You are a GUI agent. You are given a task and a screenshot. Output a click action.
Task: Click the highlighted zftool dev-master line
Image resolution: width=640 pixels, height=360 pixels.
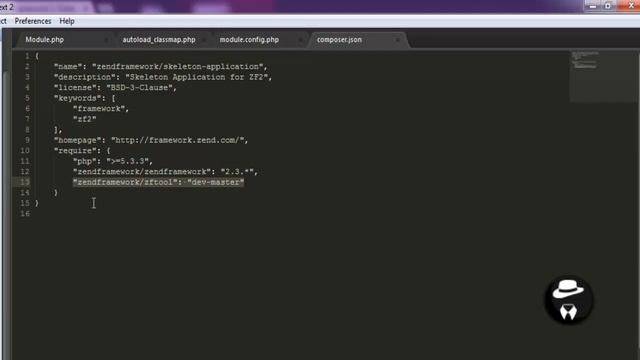click(x=158, y=182)
